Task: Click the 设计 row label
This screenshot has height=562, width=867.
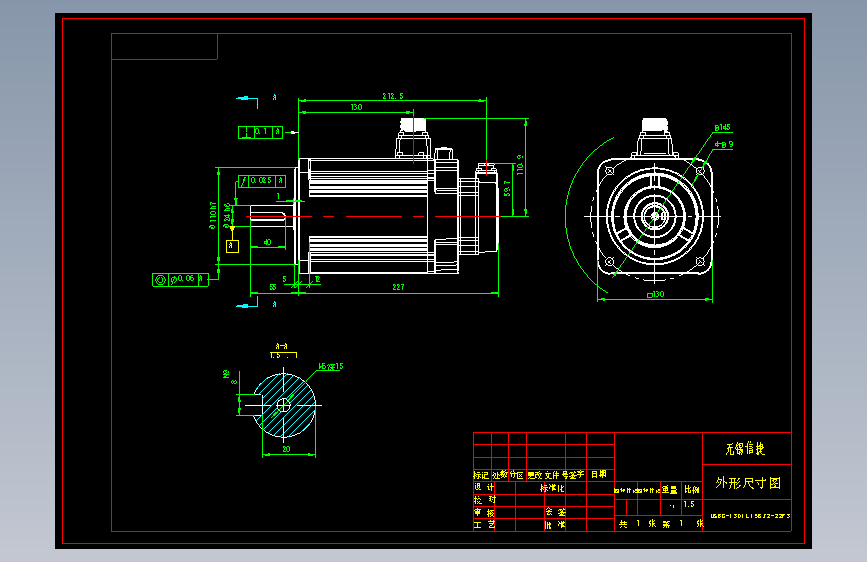Action: coord(484,487)
